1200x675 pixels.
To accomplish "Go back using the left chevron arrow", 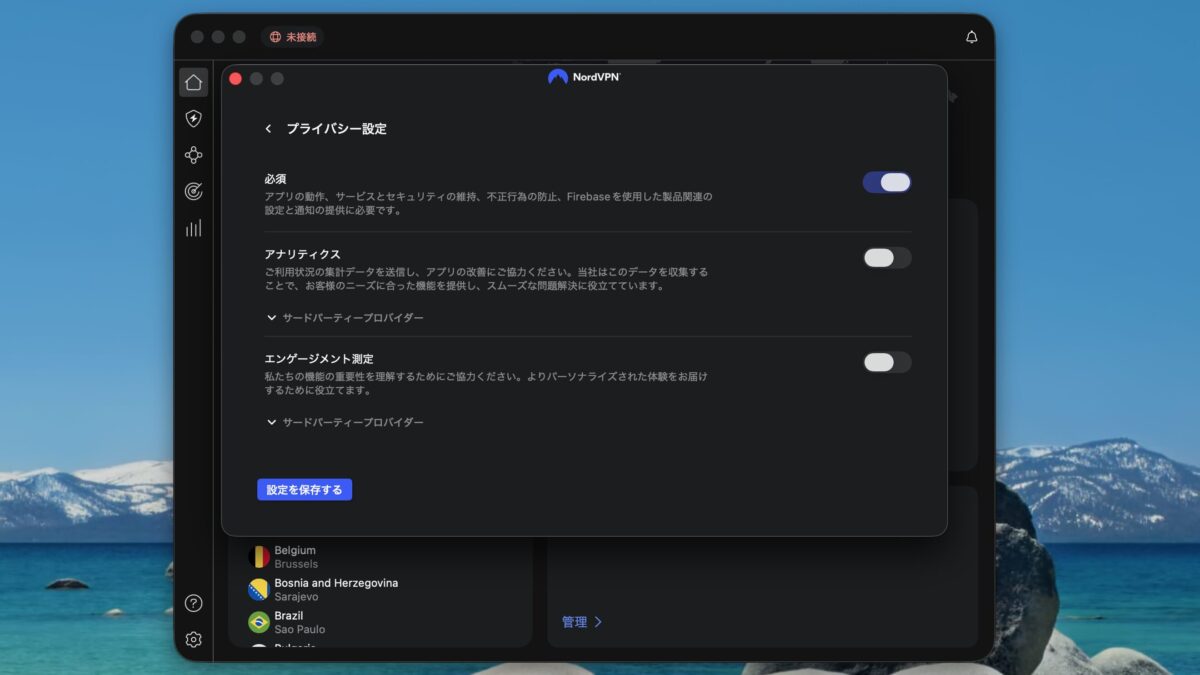I will 267,128.
